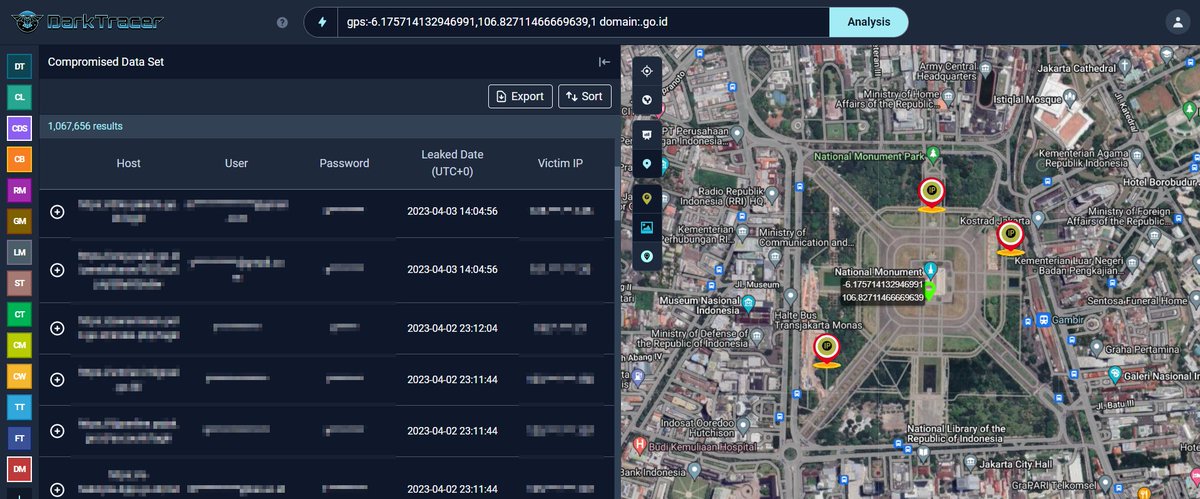1200x499 pixels.
Task: Collapse the Compromised Data Set panel
Action: [604, 62]
